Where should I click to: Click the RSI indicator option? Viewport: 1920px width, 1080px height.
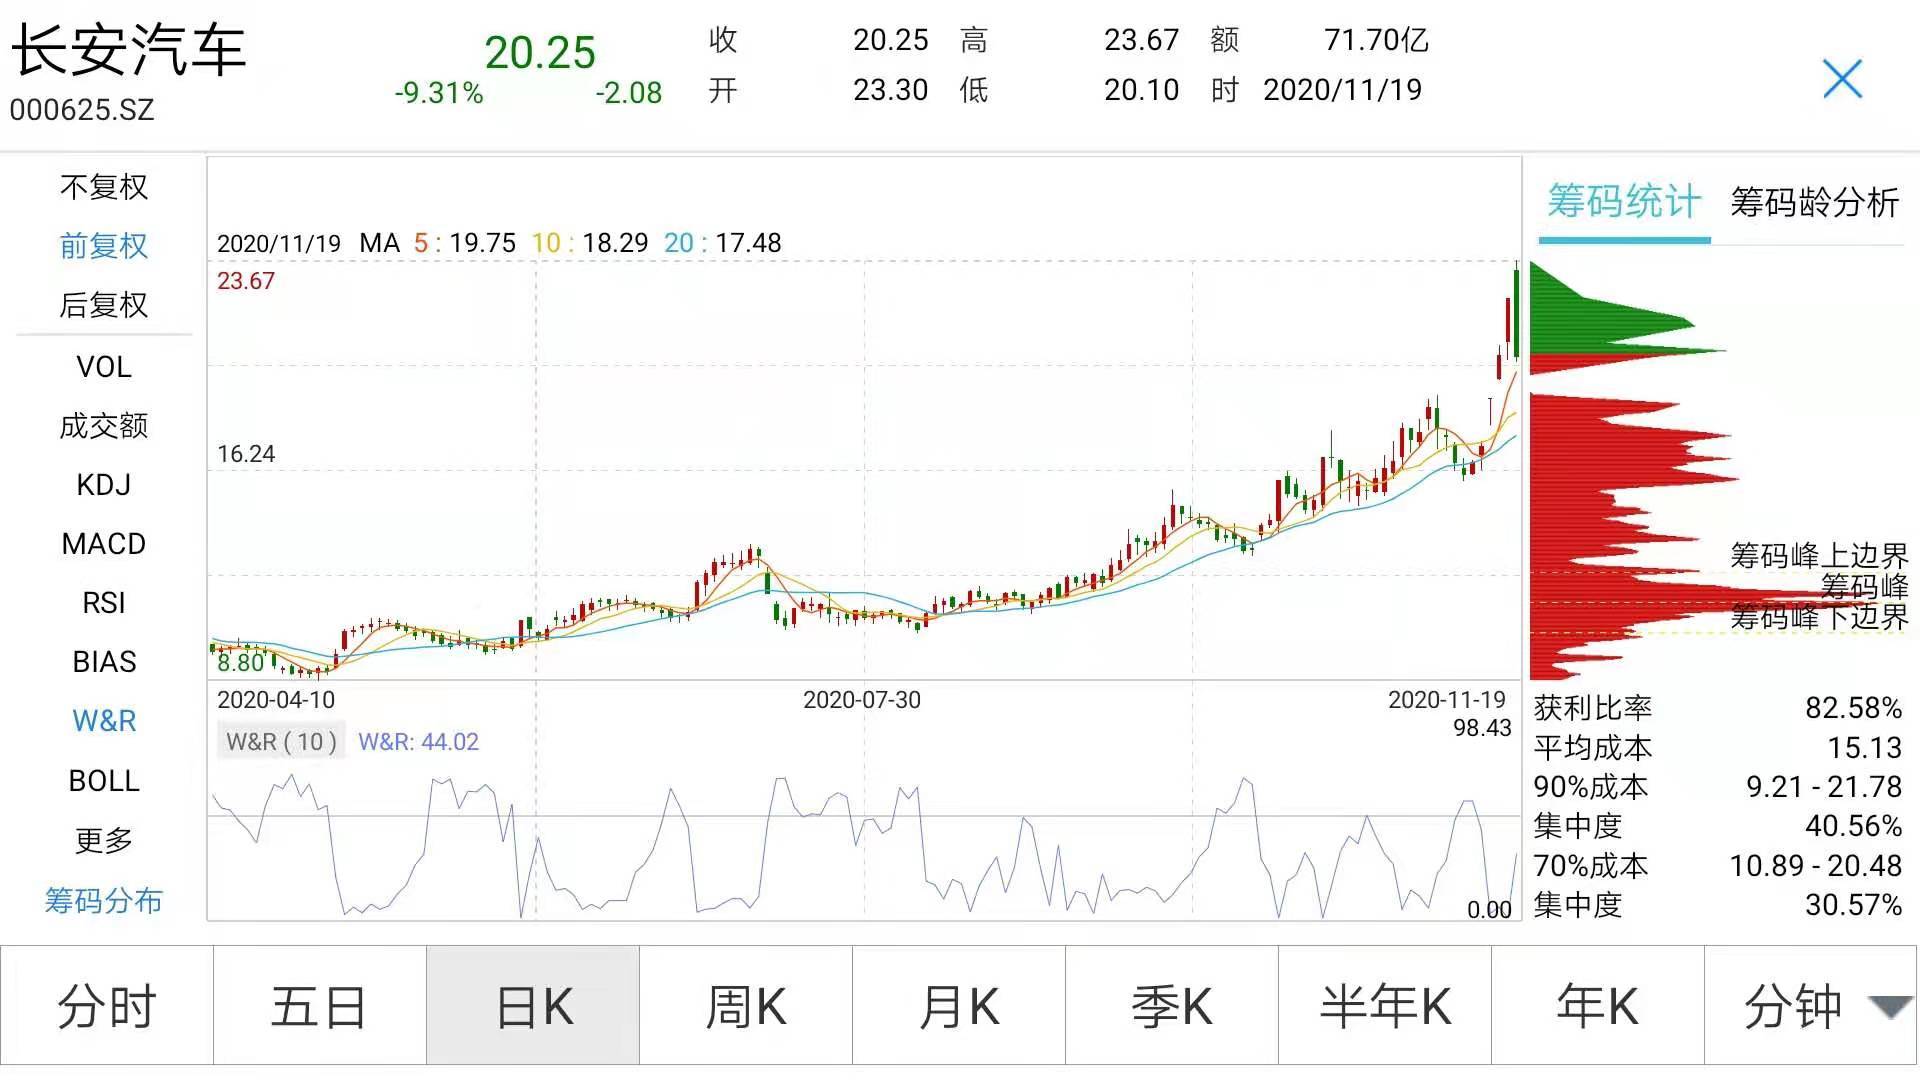[103, 603]
